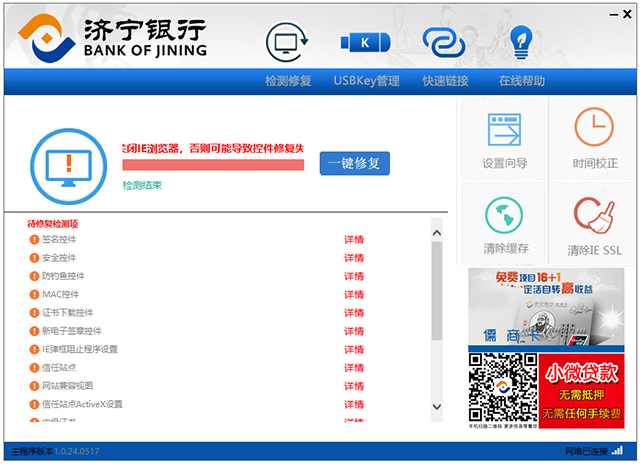Open the 小微贷款 loan advertisement
Image resolution: width=640 pixels, height=465 pixels.
[x=582, y=391]
